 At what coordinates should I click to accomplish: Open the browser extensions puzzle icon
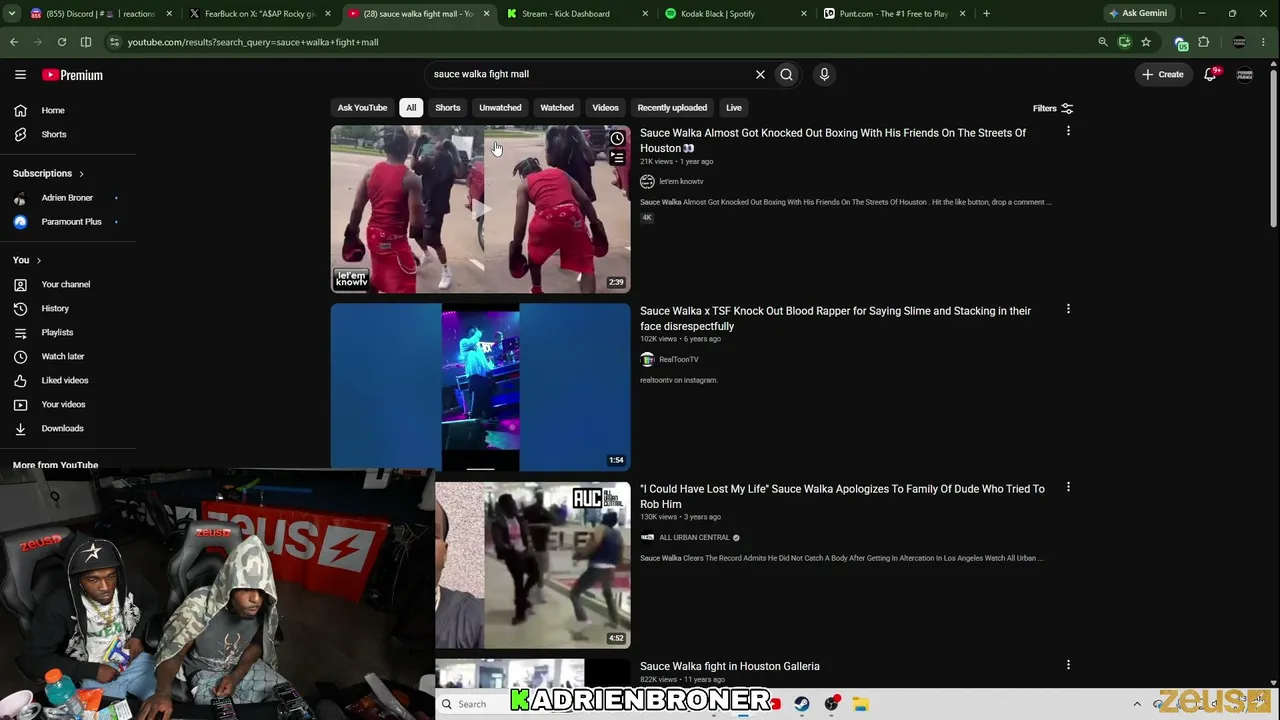coord(1204,42)
